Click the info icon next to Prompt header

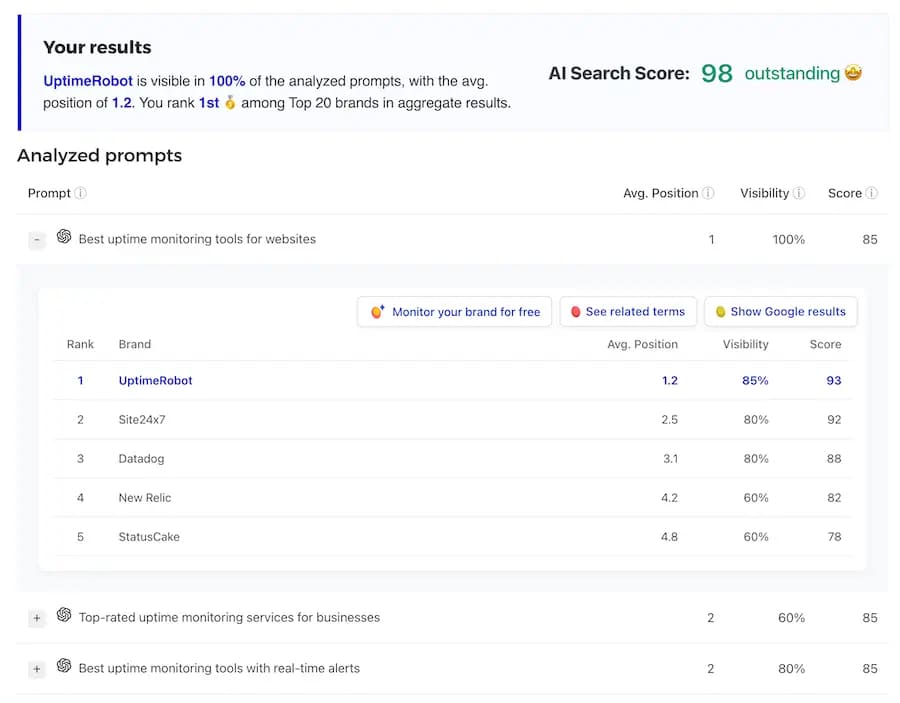pyautogui.click(x=80, y=193)
